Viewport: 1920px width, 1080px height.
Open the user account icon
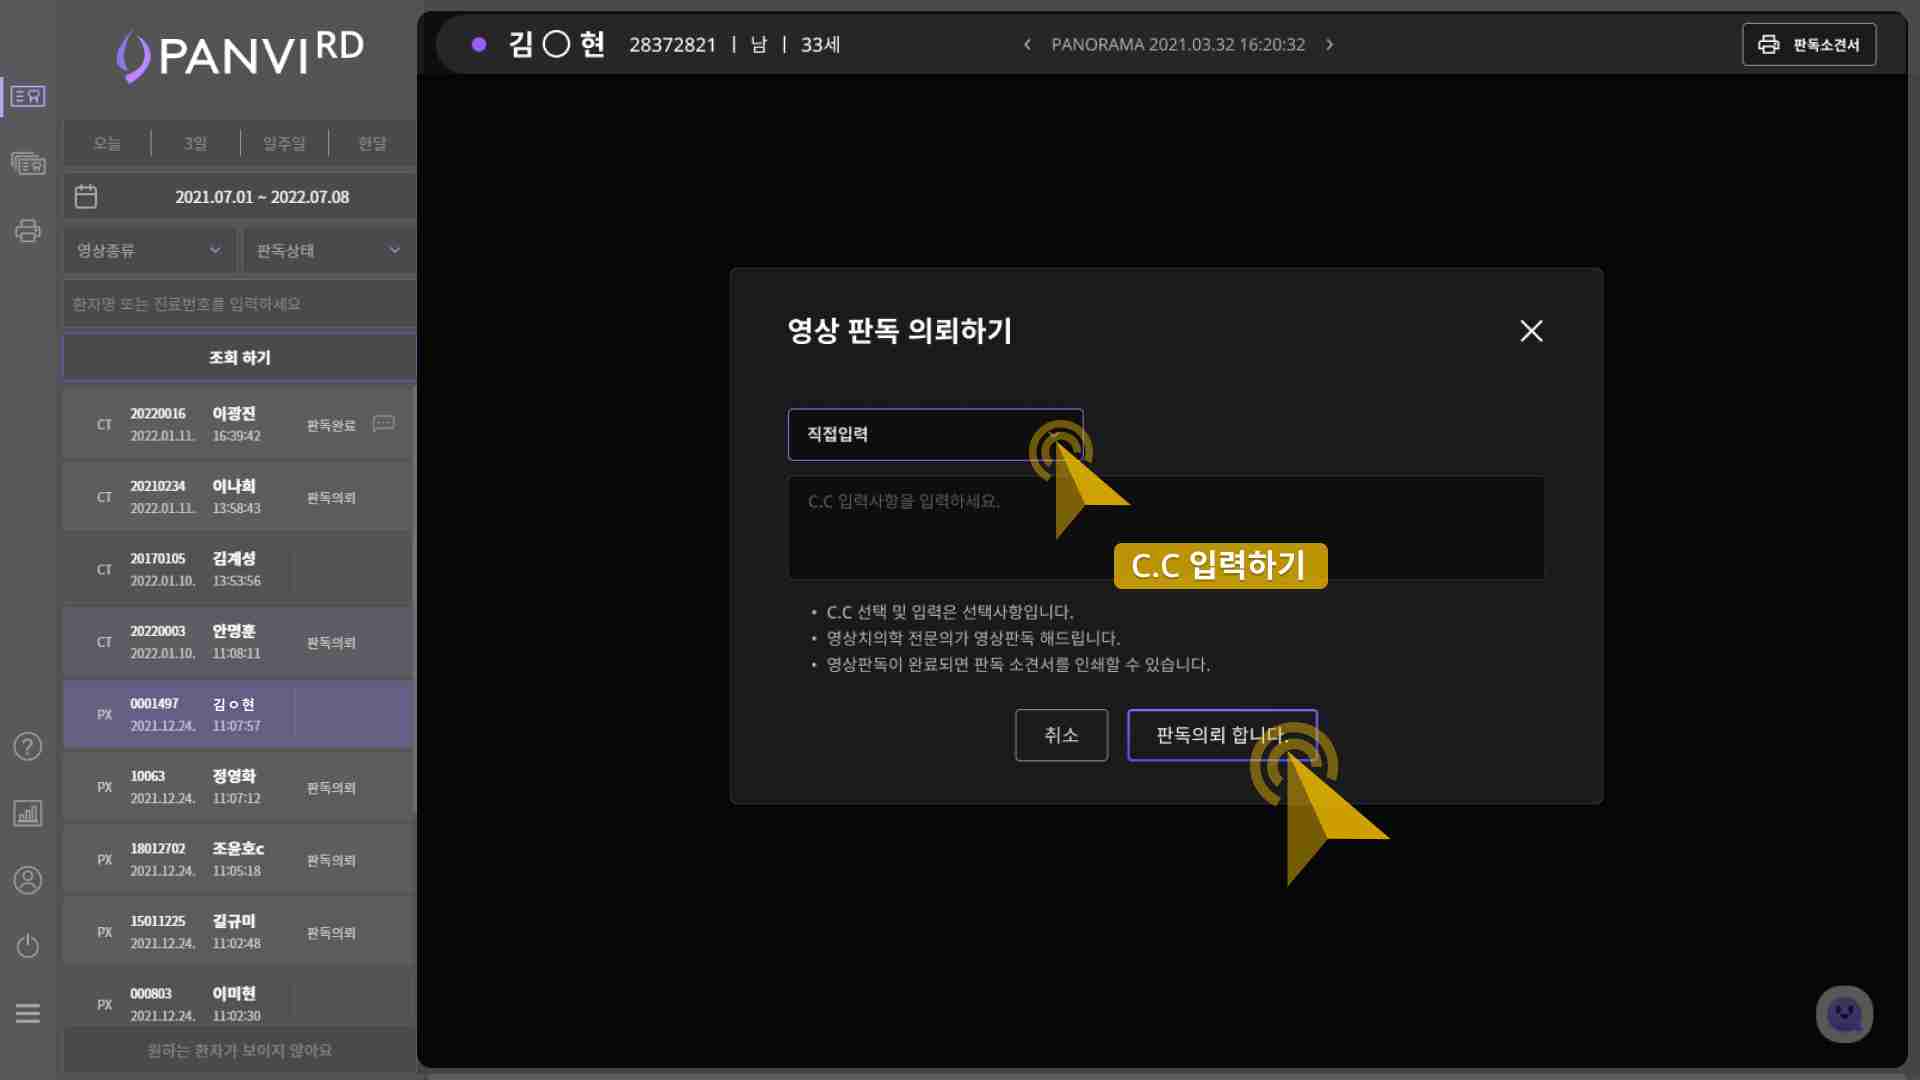(x=28, y=880)
